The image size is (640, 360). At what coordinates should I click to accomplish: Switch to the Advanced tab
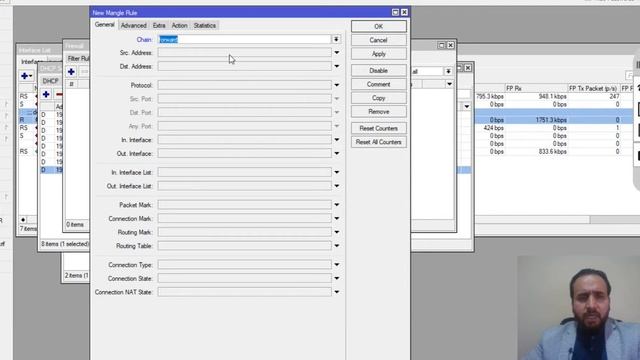(x=133, y=25)
